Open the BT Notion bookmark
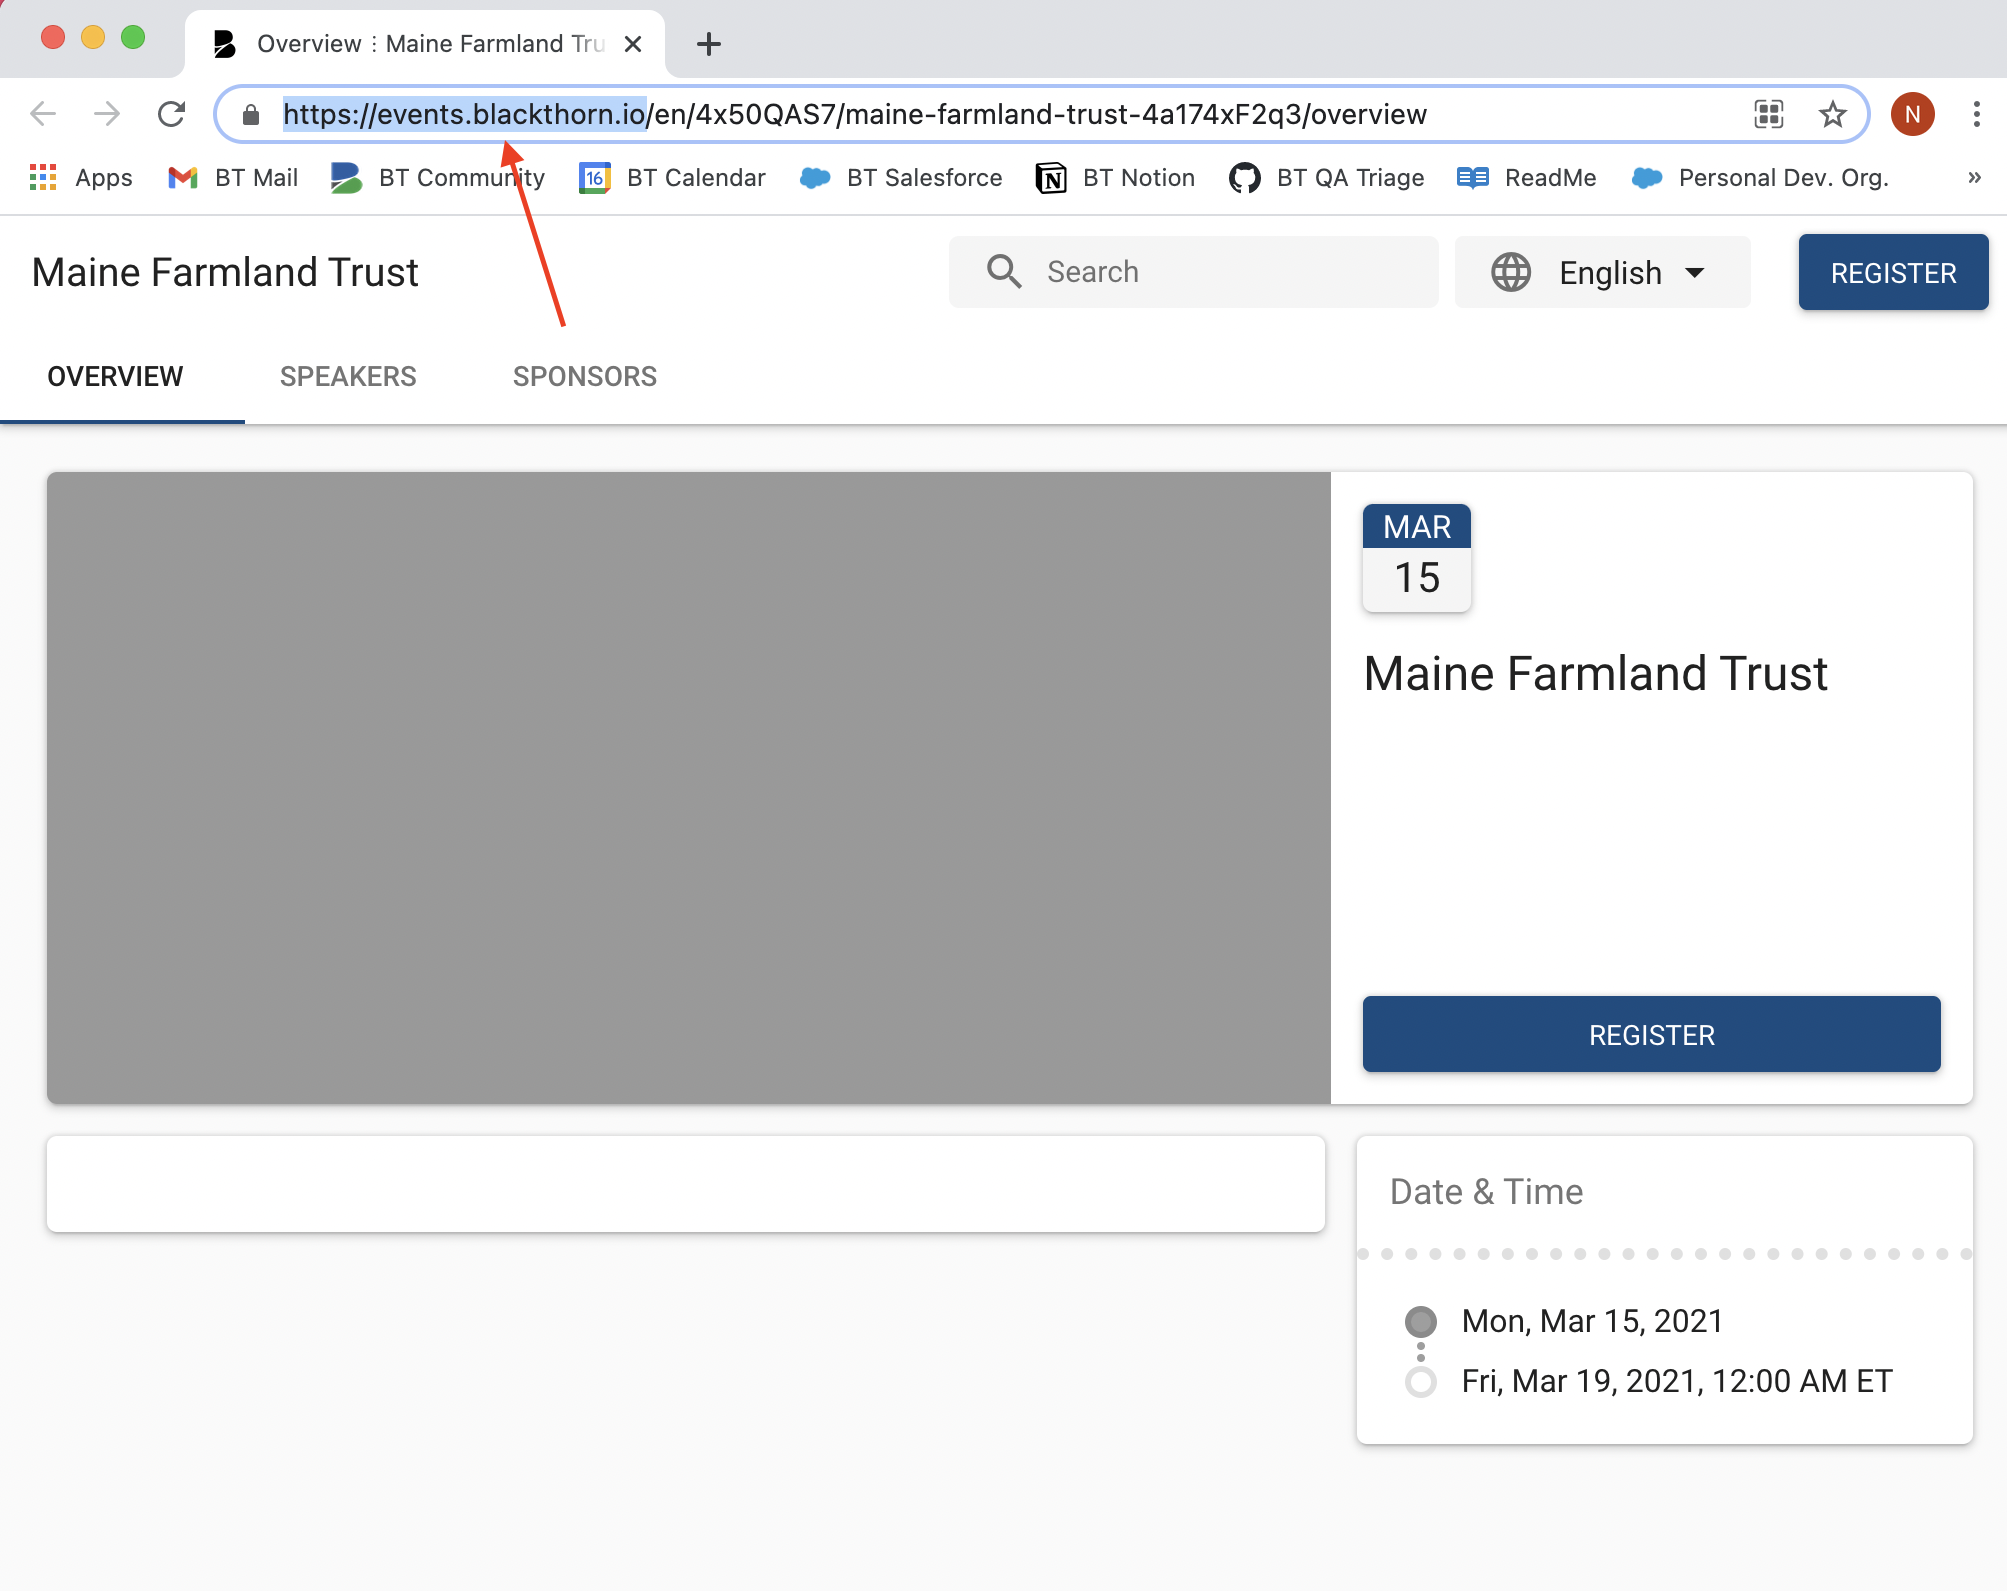This screenshot has width=2007, height=1591. (x=1116, y=178)
